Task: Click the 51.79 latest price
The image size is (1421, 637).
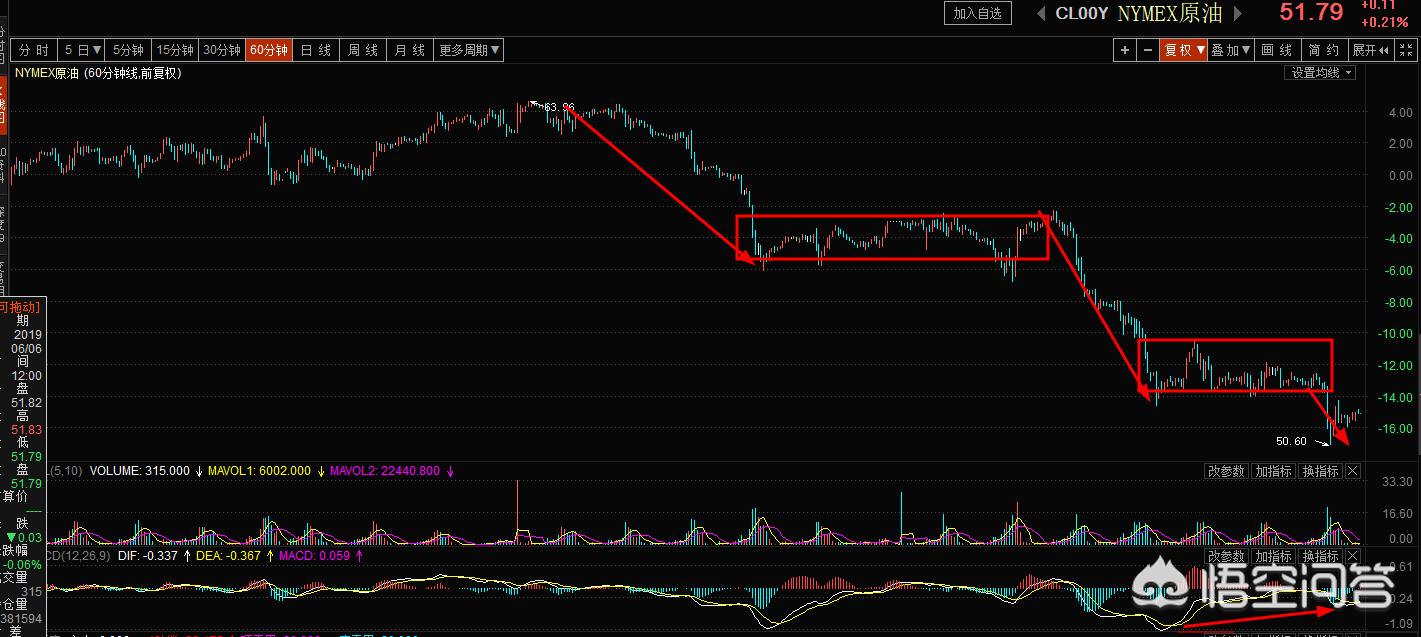Action: [1311, 13]
